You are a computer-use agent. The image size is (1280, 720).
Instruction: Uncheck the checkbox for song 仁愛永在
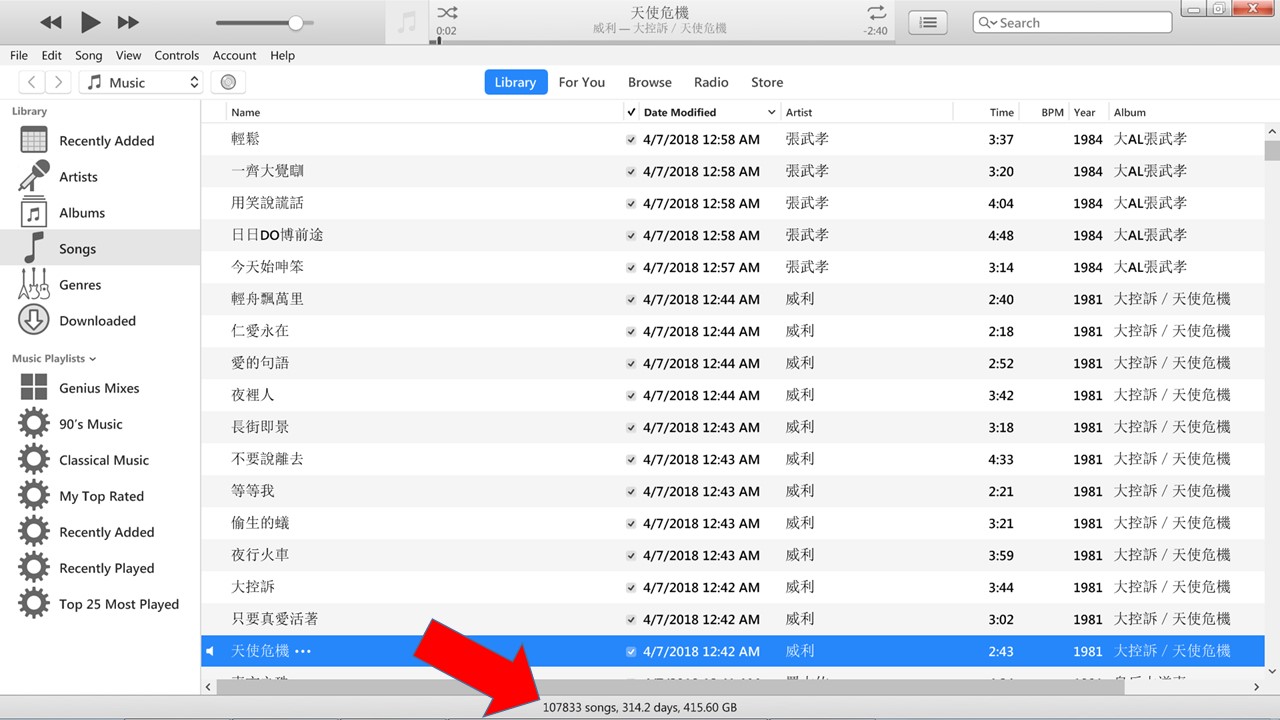(631, 332)
